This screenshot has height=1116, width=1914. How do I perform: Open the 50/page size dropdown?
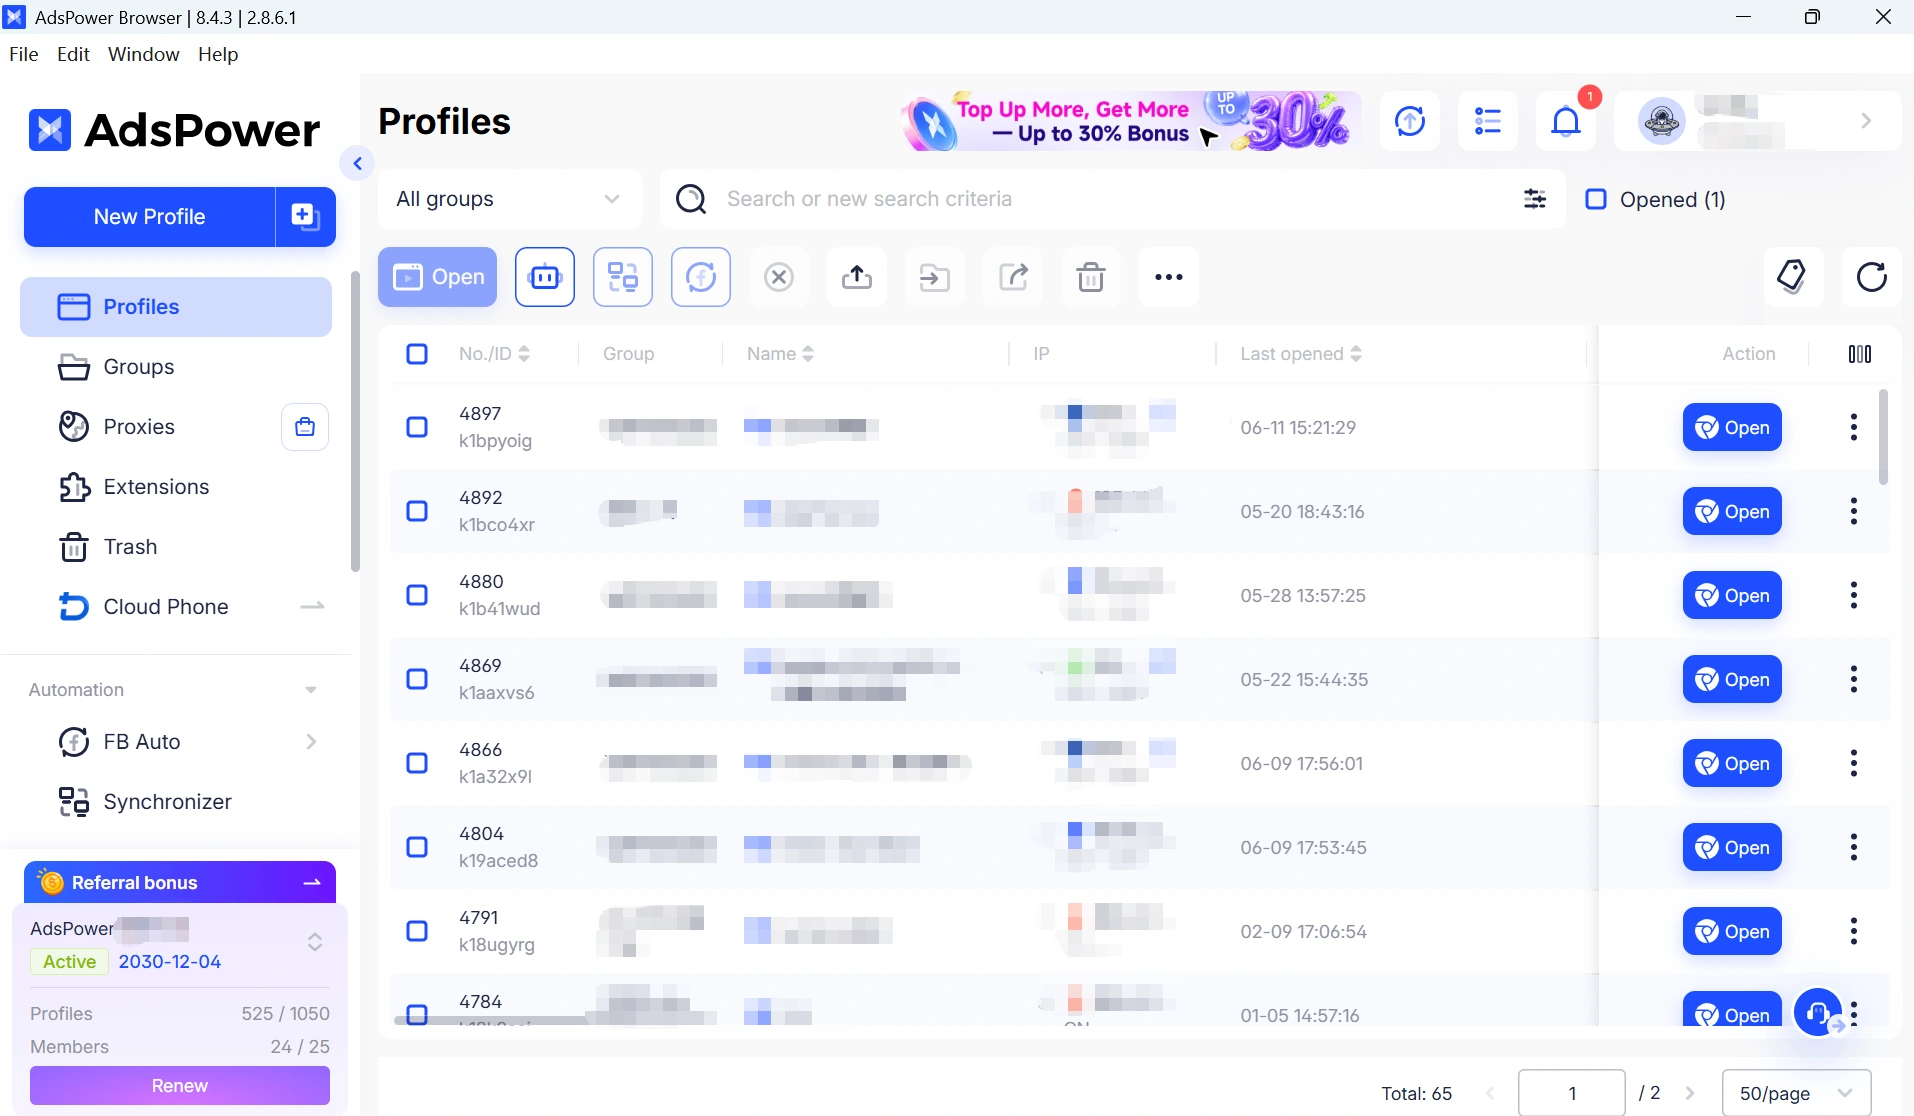click(1796, 1093)
